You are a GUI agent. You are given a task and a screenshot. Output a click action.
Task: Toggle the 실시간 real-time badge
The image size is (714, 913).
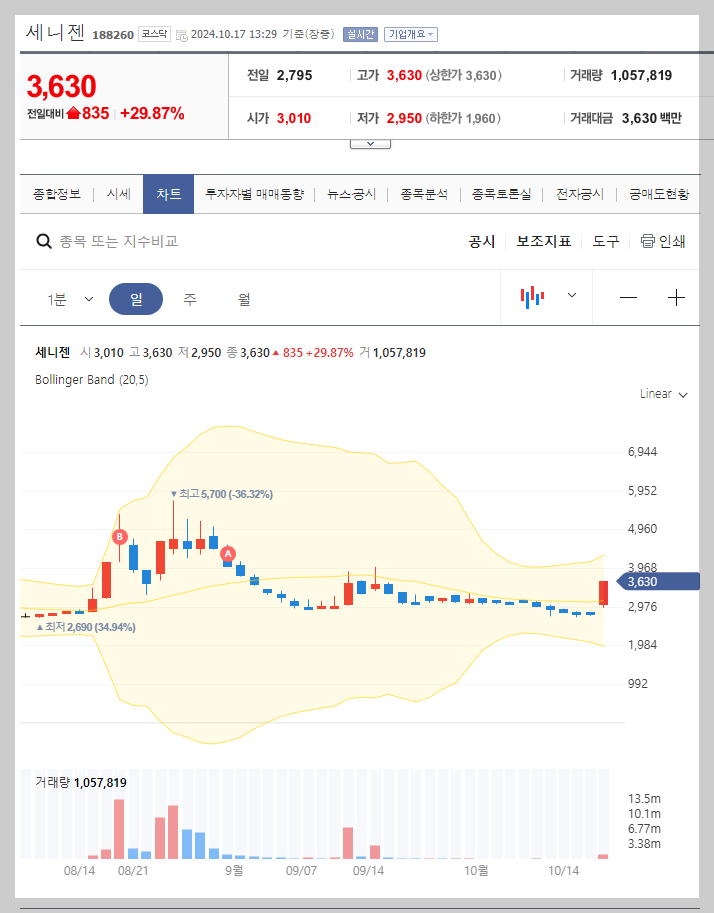tap(360, 33)
